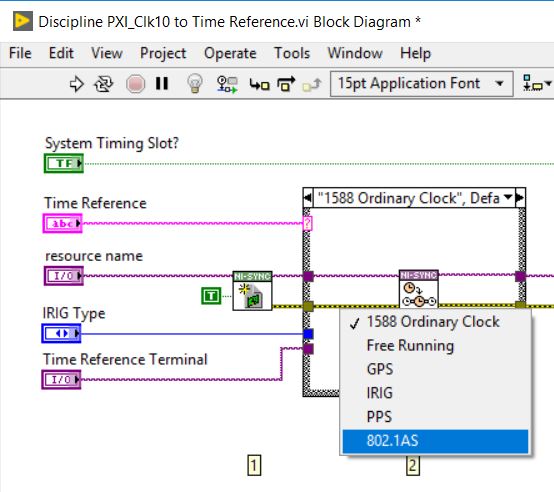Select Time Reference Terminal I/O terminal
Screen dimensions: 554x492
(x=61, y=380)
